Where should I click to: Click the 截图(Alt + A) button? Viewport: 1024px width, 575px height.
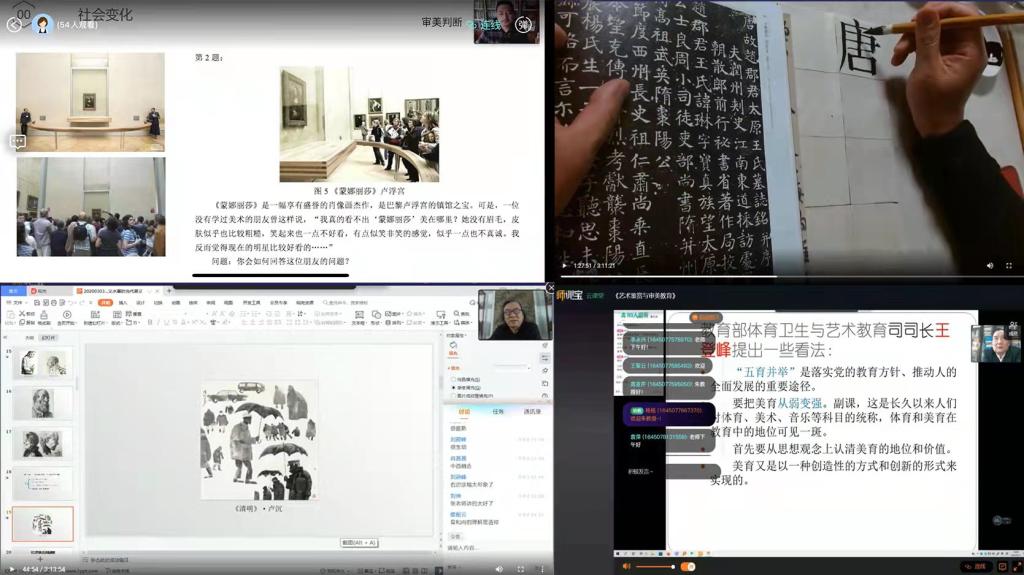coord(359,543)
